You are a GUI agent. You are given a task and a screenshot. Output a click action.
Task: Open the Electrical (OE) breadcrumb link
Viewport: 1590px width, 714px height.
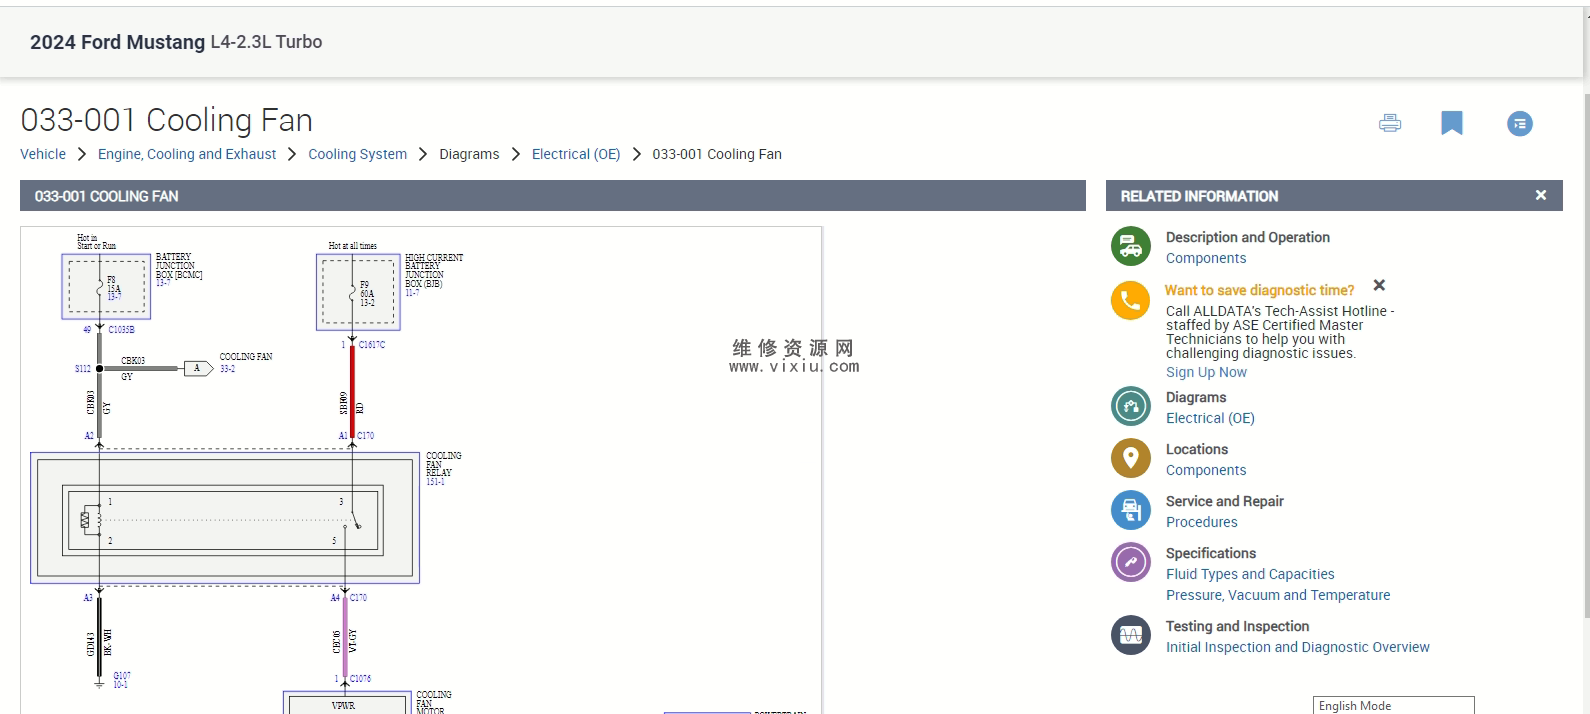point(576,154)
